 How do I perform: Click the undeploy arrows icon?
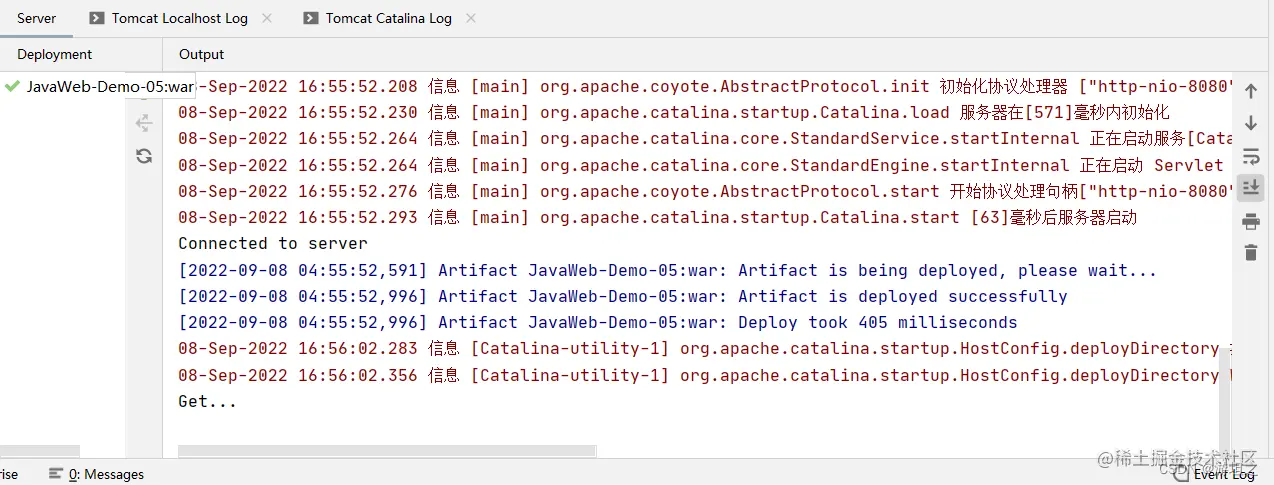pos(144,123)
